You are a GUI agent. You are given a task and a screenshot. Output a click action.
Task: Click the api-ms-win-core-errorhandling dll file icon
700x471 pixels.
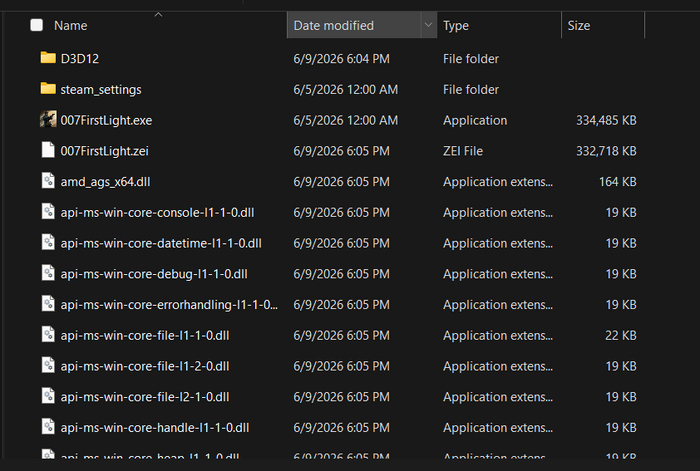[48, 304]
